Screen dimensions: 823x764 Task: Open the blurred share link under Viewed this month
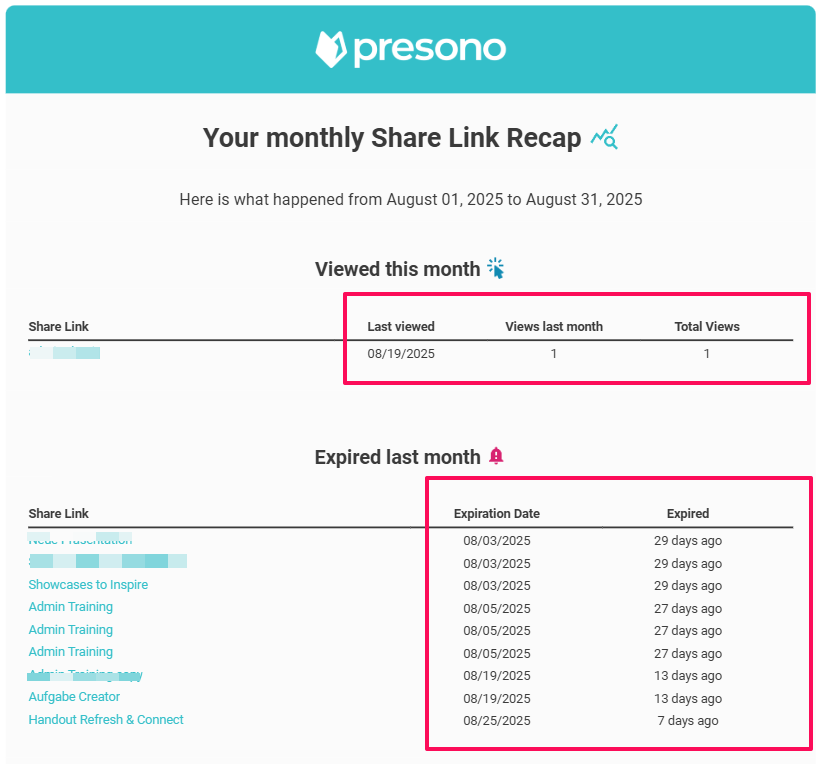(x=65, y=353)
